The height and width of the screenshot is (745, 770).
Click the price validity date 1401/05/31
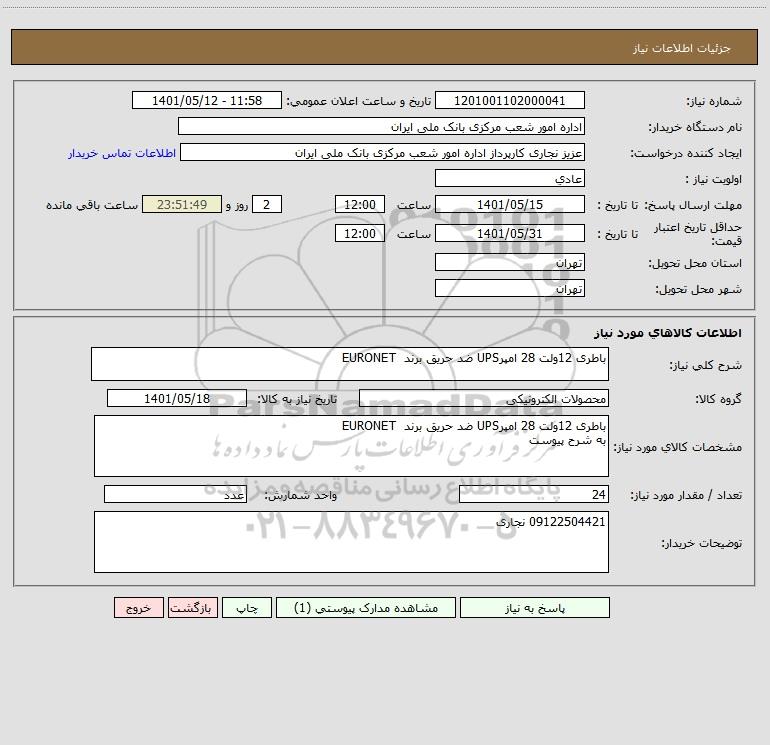pyautogui.click(x=510, y=233)
